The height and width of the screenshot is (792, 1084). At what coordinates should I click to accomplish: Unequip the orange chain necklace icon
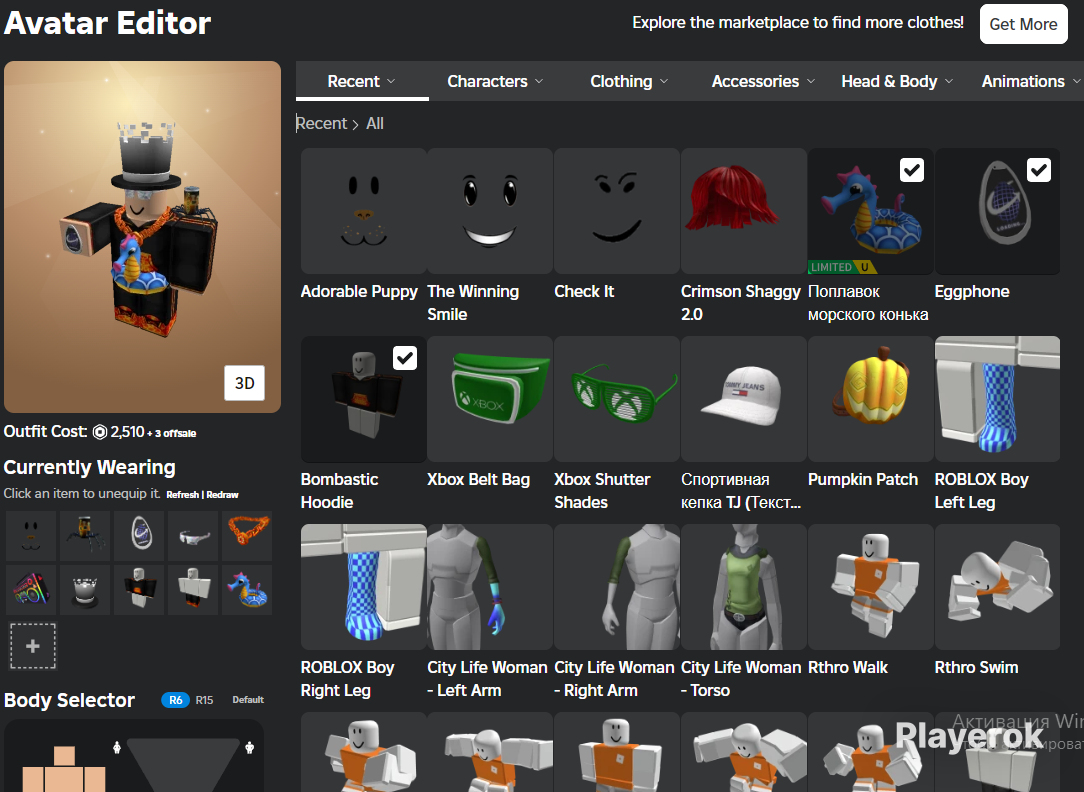tap(247, 536)
